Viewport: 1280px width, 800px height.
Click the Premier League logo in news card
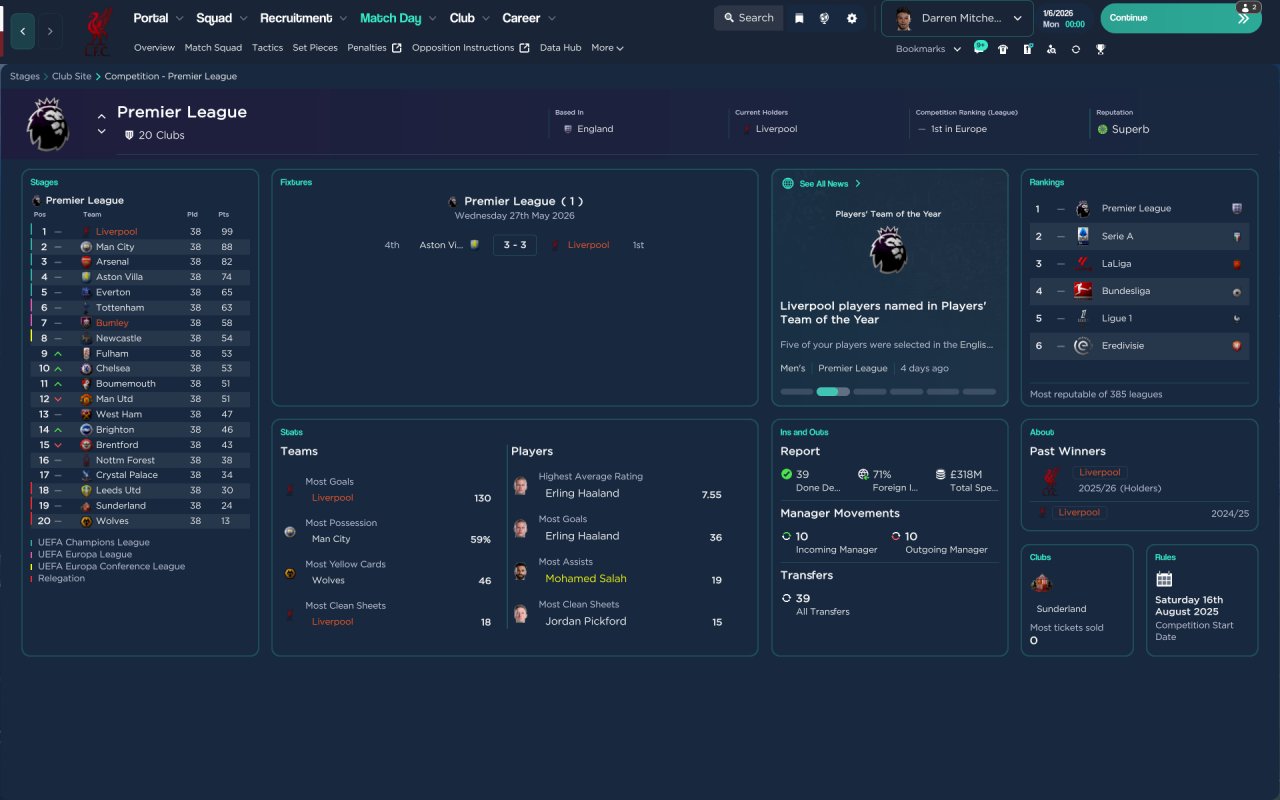889,251
